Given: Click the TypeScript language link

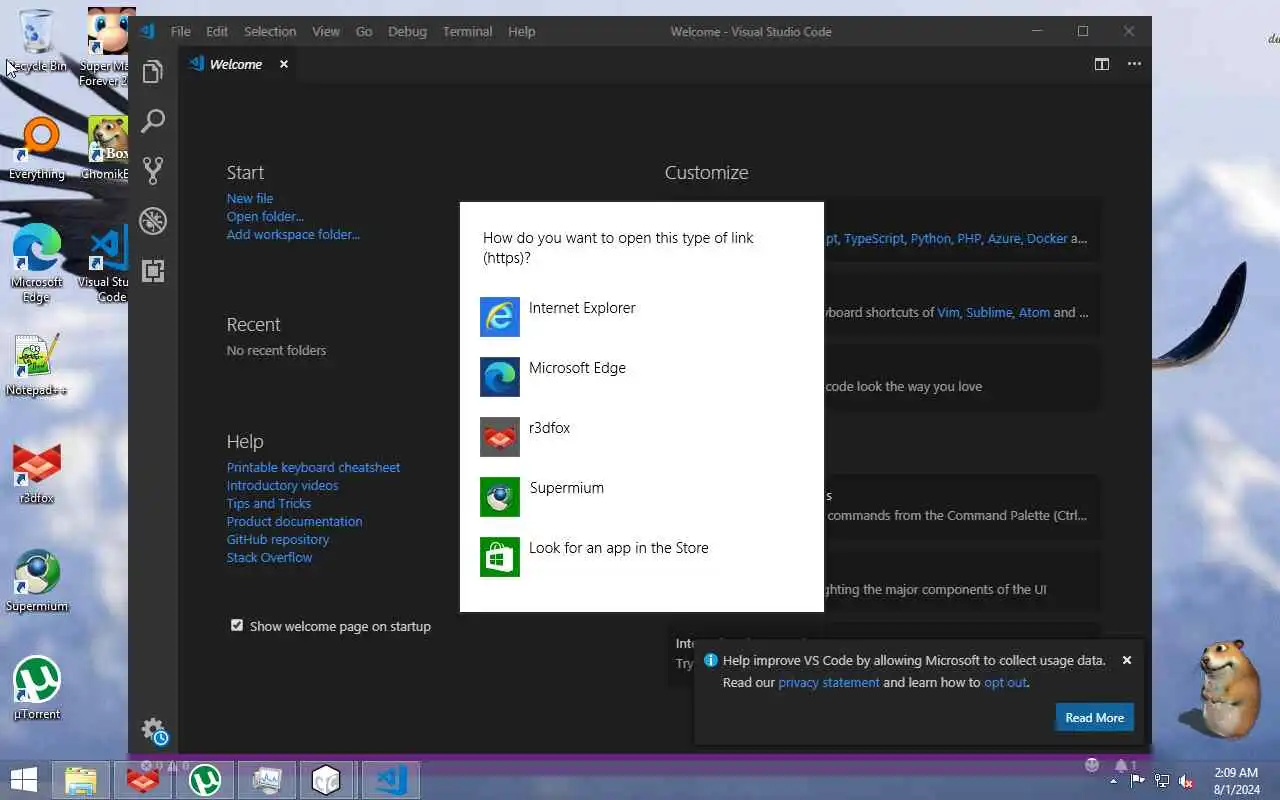Looking at the screenshot, I should coord(873,238).
